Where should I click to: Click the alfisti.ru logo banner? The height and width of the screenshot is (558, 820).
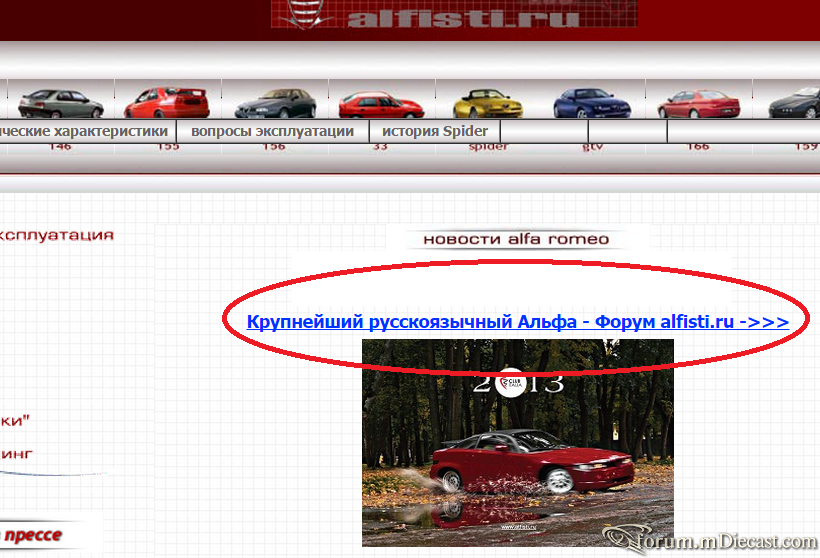(x=454, y=14)
